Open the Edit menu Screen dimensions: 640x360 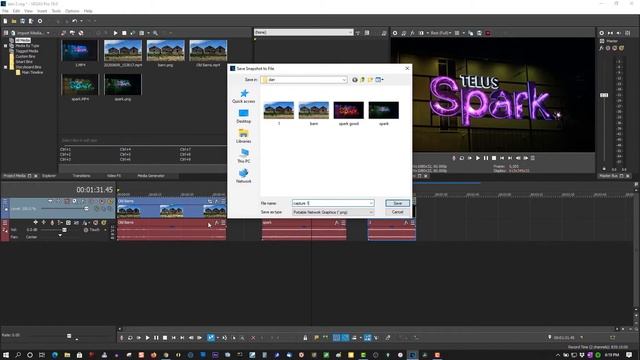pos(16,11)
